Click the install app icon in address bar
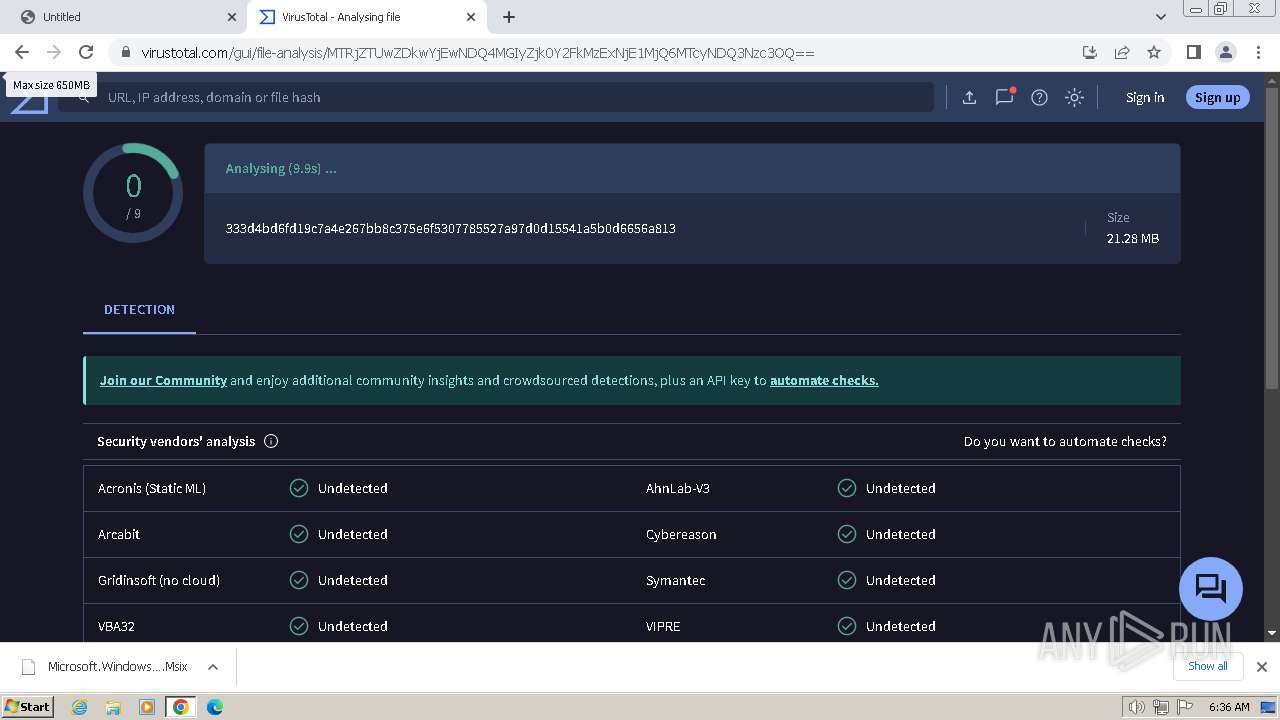 pos(1090,52)
